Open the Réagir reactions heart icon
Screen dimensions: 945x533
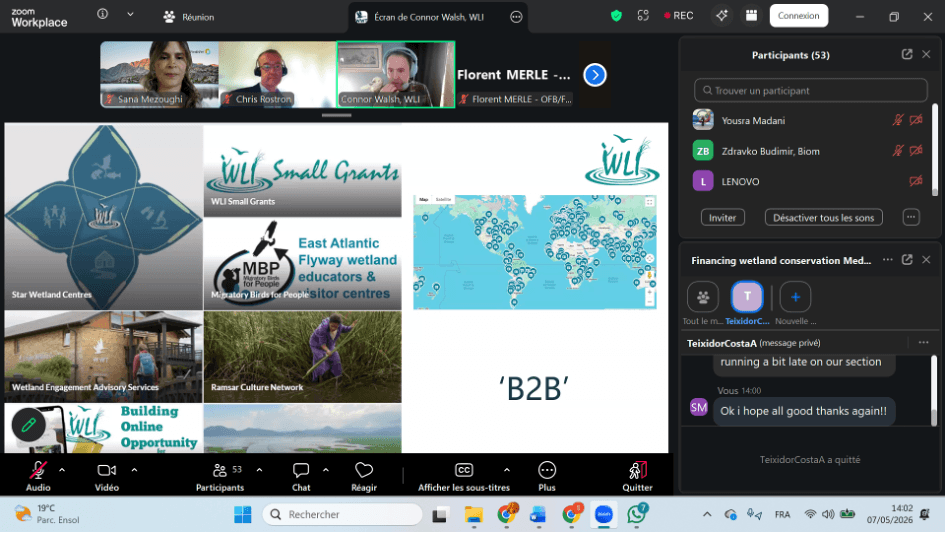(x=364, y=470)
